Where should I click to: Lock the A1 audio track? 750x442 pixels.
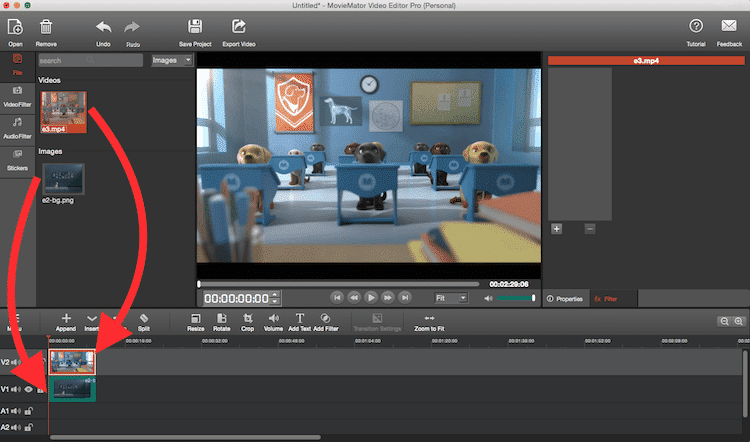[29, 411]
